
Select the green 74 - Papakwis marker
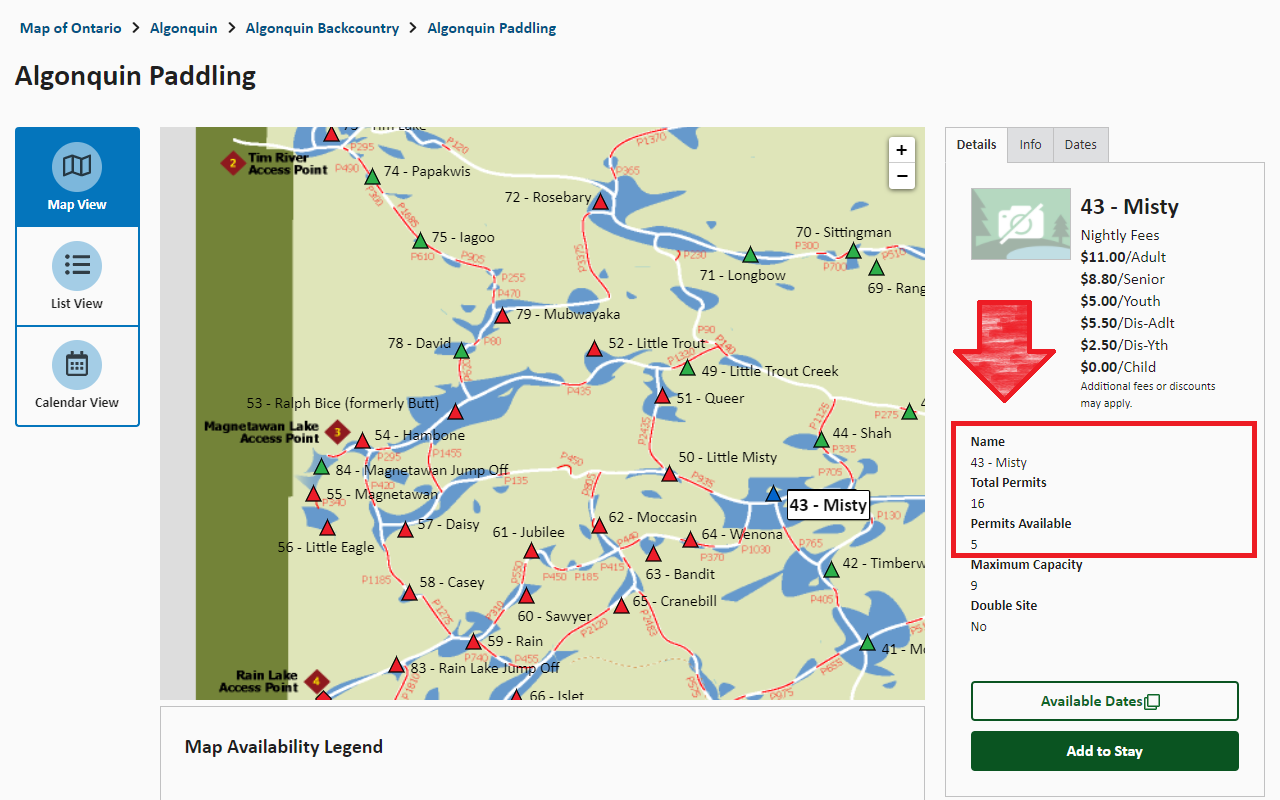tap(372, 176)
